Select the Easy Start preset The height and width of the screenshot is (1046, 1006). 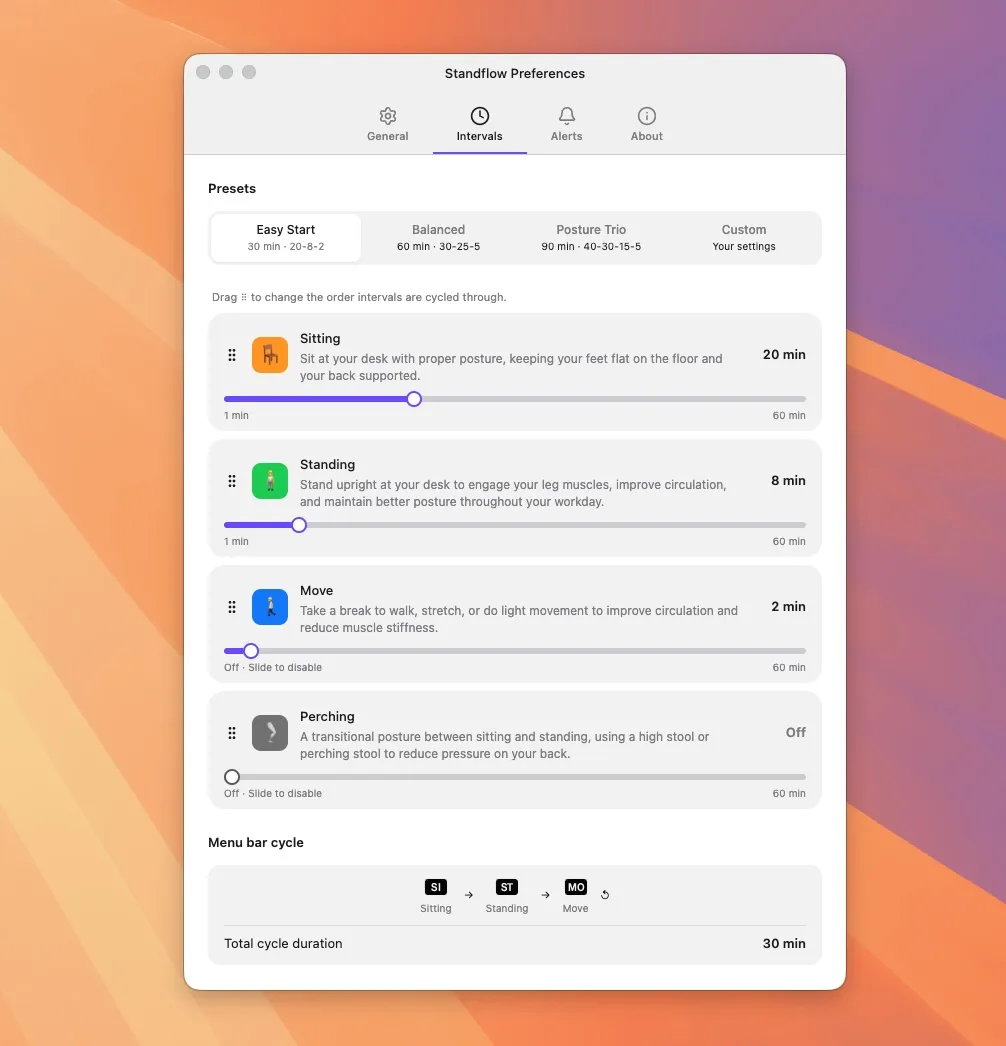coord(286,237)
